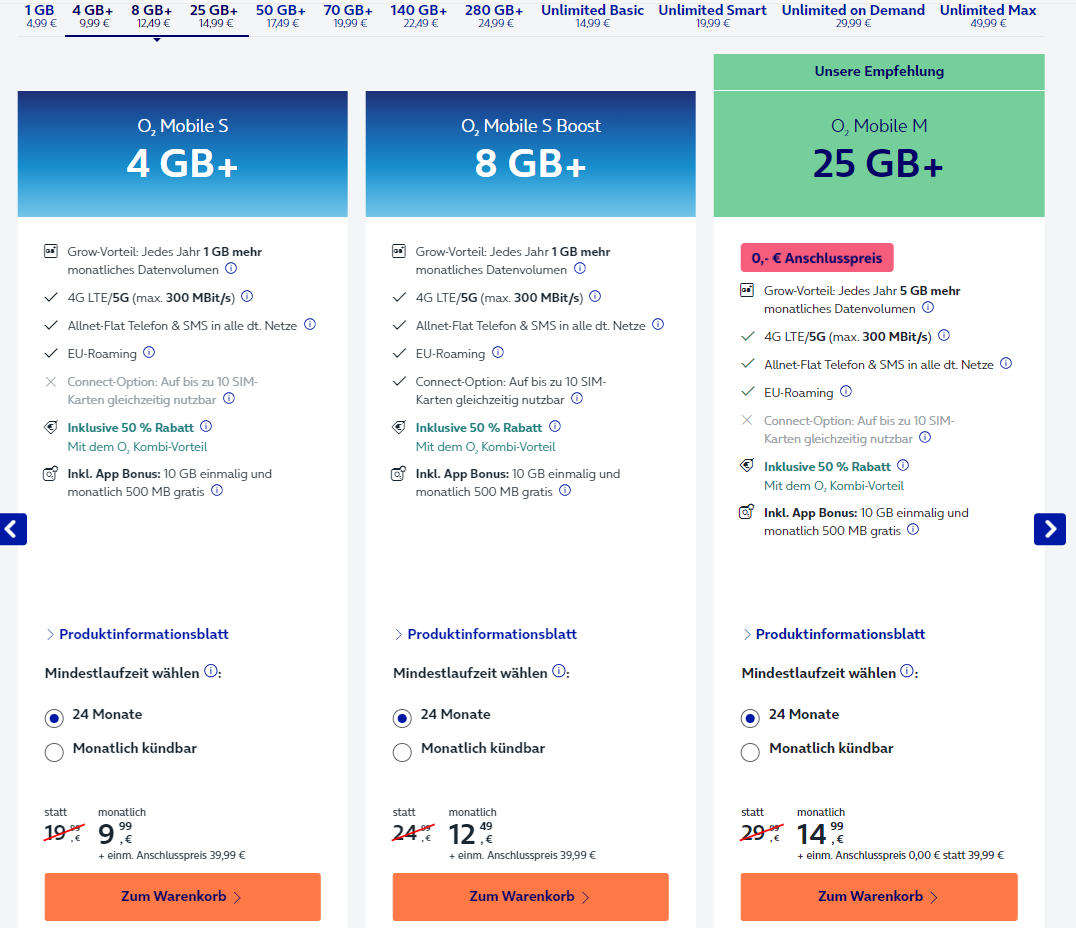This screenshot has width=1076, height=928.
Task: Show EU-Roaming info in Mobile M card
Action: click(845, 391)
